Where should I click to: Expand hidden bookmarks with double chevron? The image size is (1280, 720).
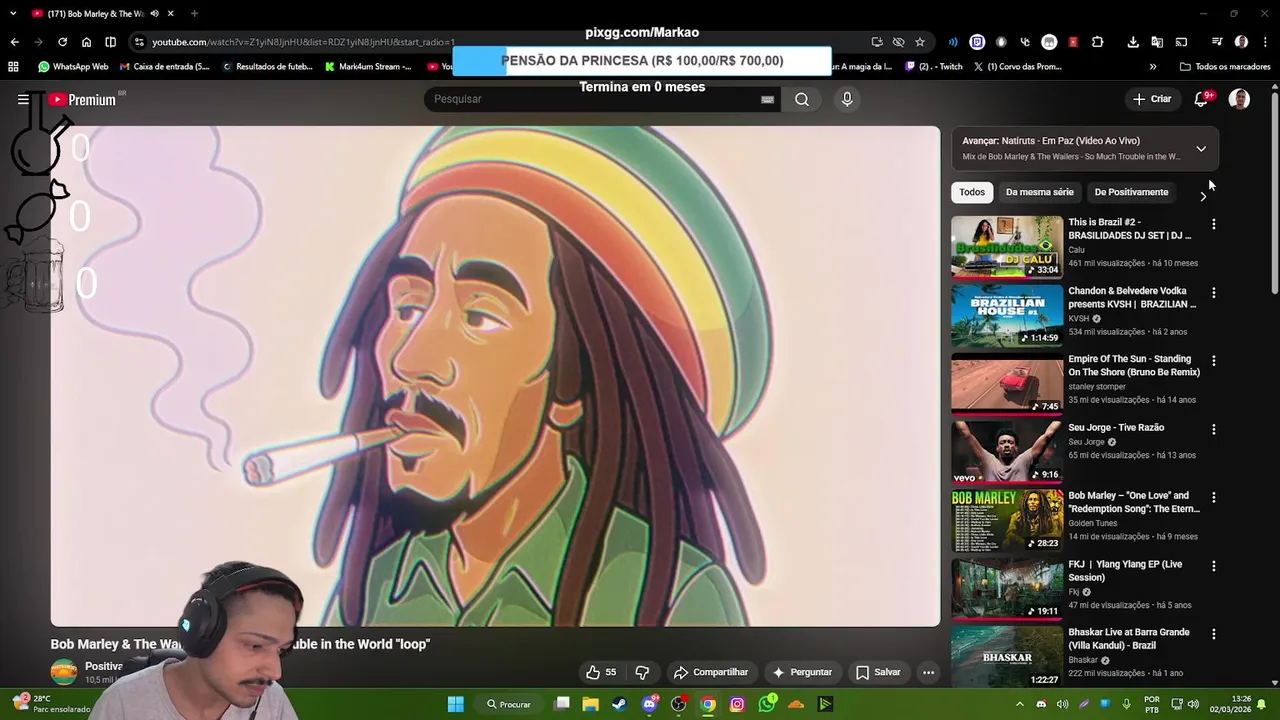1153,67
